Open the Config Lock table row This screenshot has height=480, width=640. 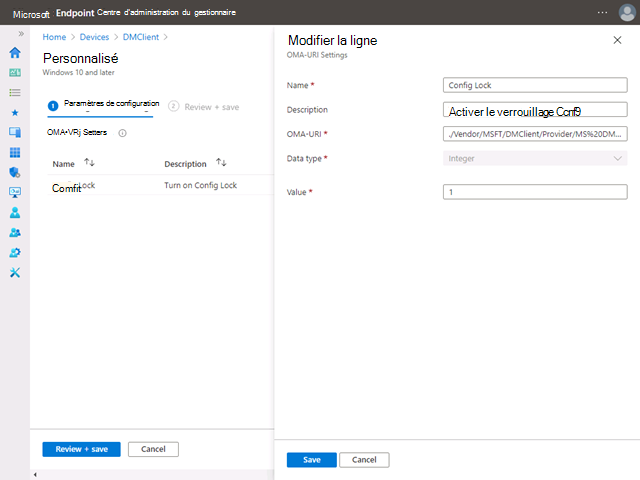point(160,185)
